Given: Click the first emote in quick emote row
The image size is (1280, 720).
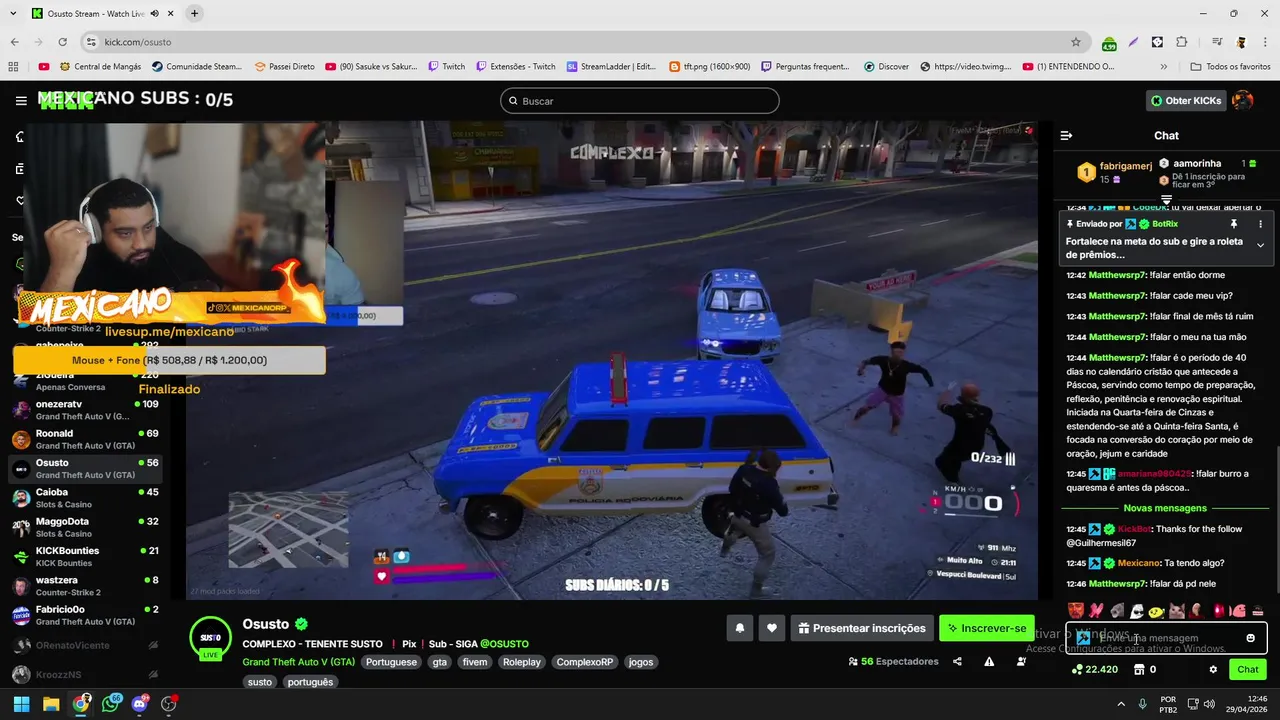Looking at the screenshot, I should (1075, 610).
